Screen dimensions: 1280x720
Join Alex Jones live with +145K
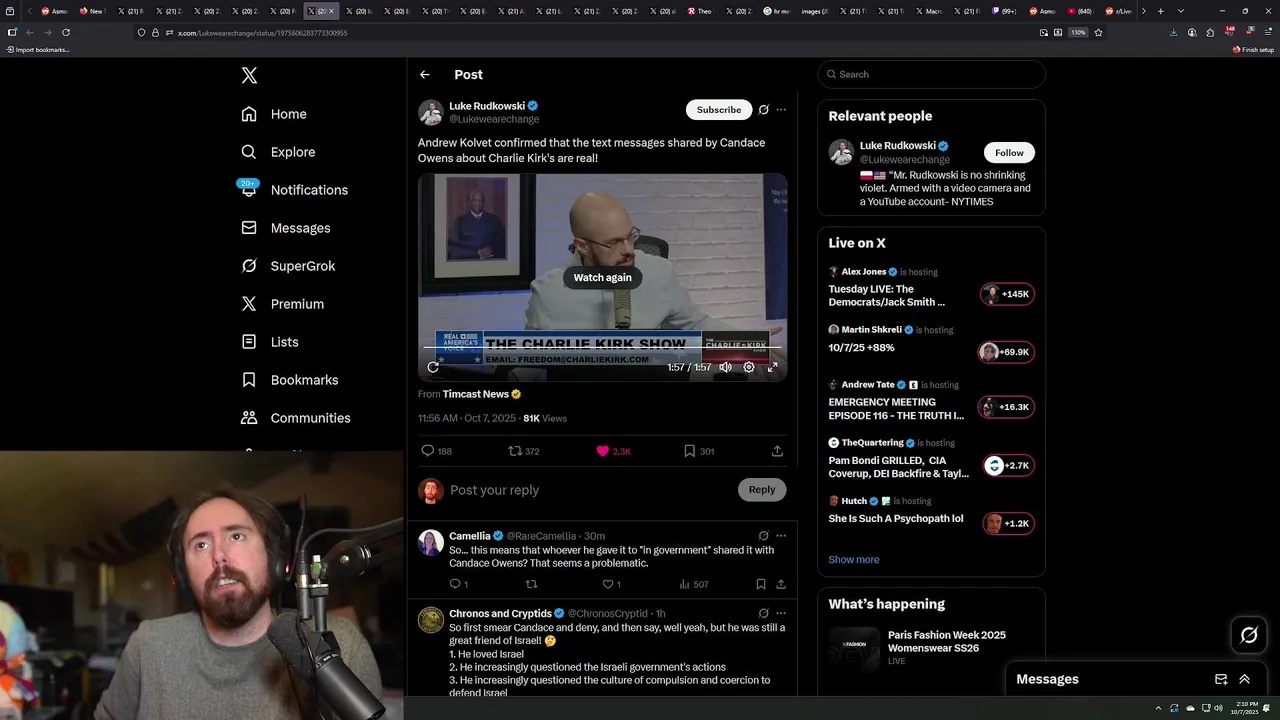point(1007,294)
